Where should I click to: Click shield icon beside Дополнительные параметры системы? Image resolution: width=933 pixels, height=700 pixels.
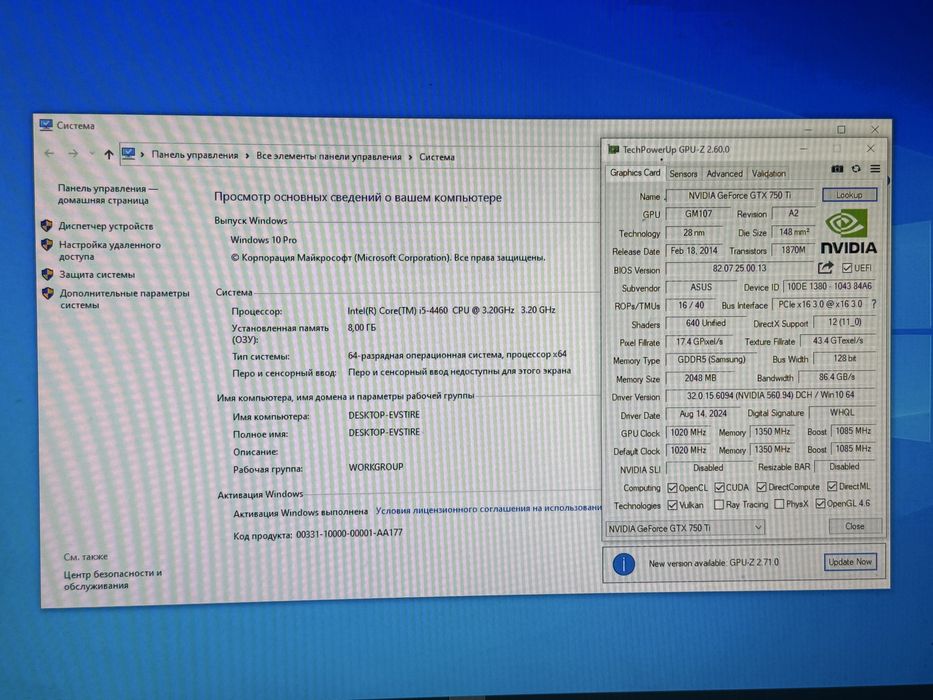pos(48,293)
